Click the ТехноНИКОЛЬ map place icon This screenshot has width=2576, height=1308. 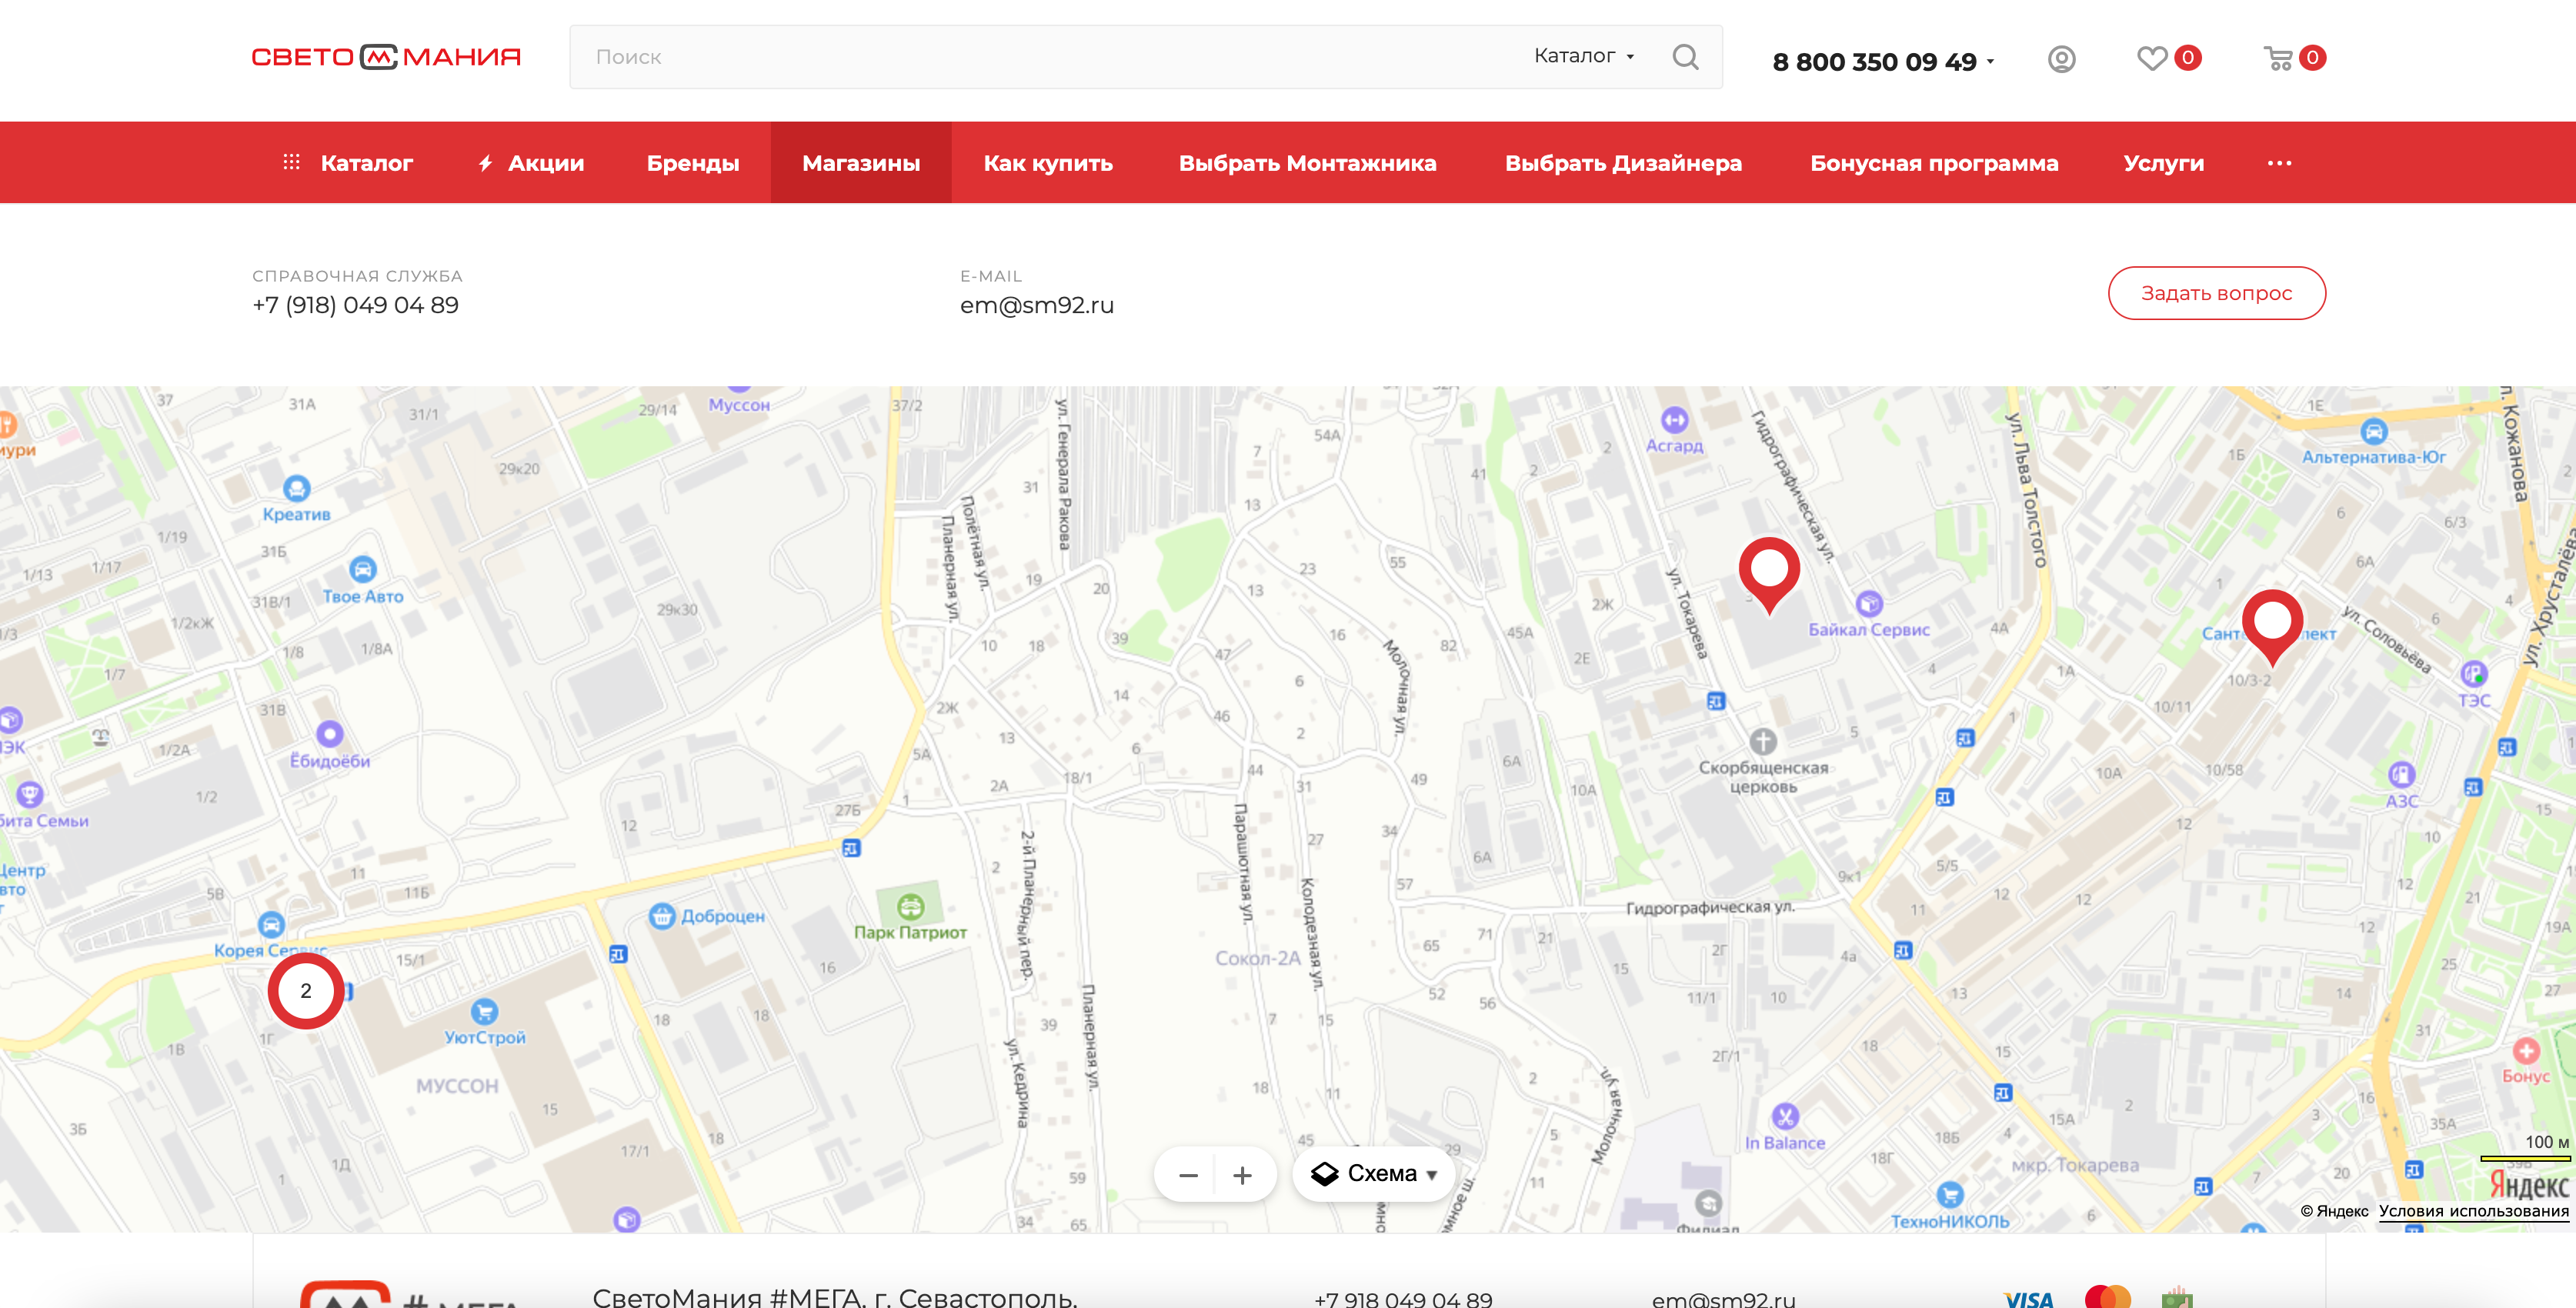coord(1950,1193)
